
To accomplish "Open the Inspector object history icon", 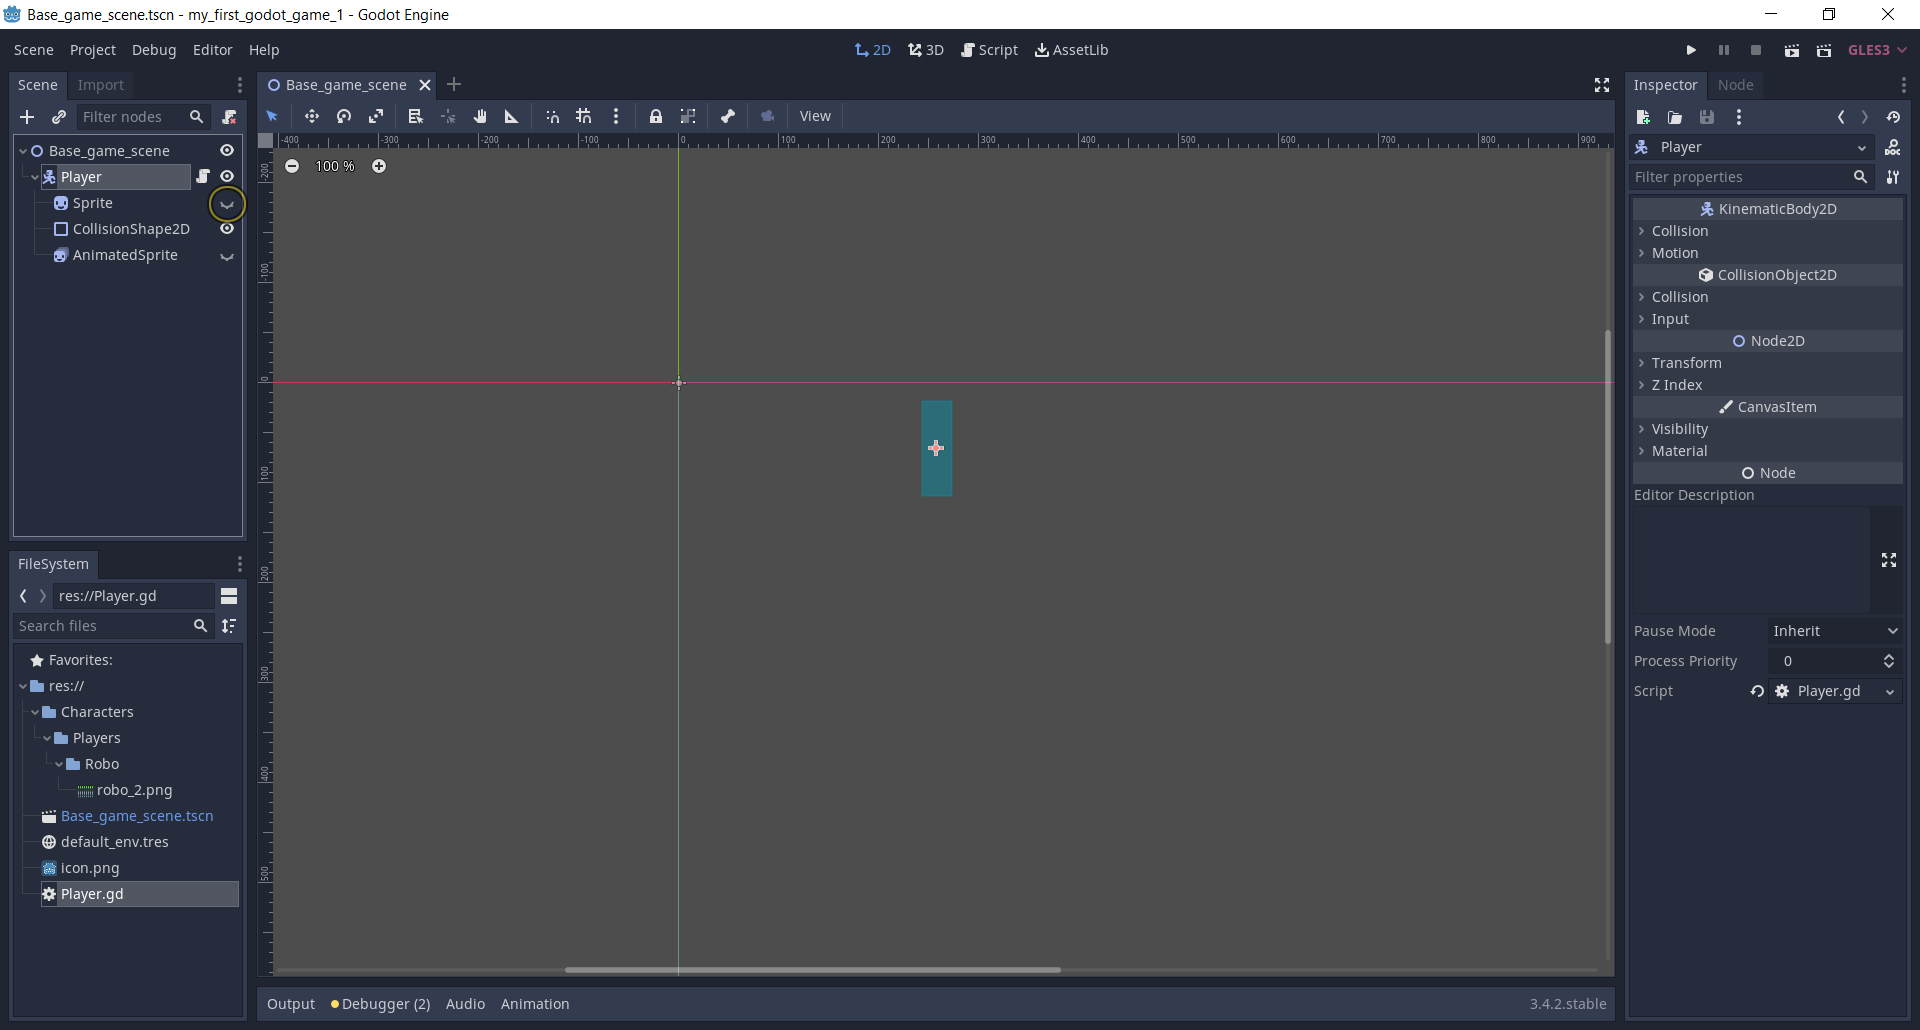I will 1894,117.
